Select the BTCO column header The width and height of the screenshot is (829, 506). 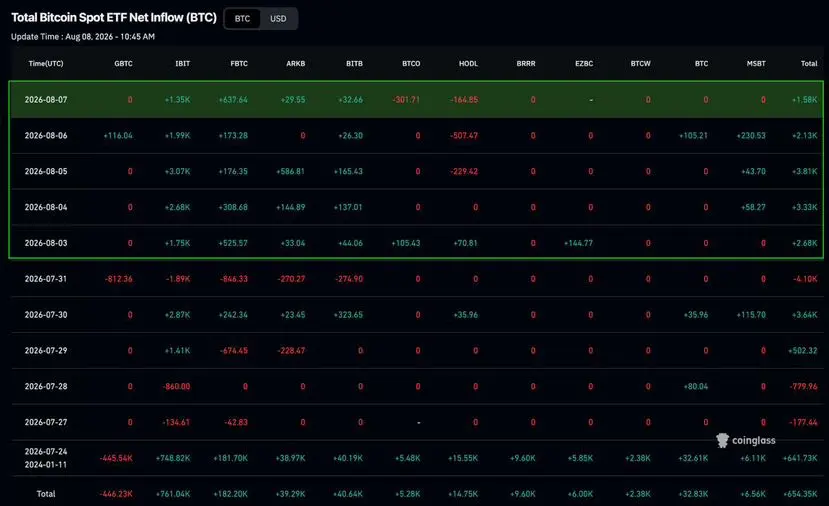pos(411,63)
